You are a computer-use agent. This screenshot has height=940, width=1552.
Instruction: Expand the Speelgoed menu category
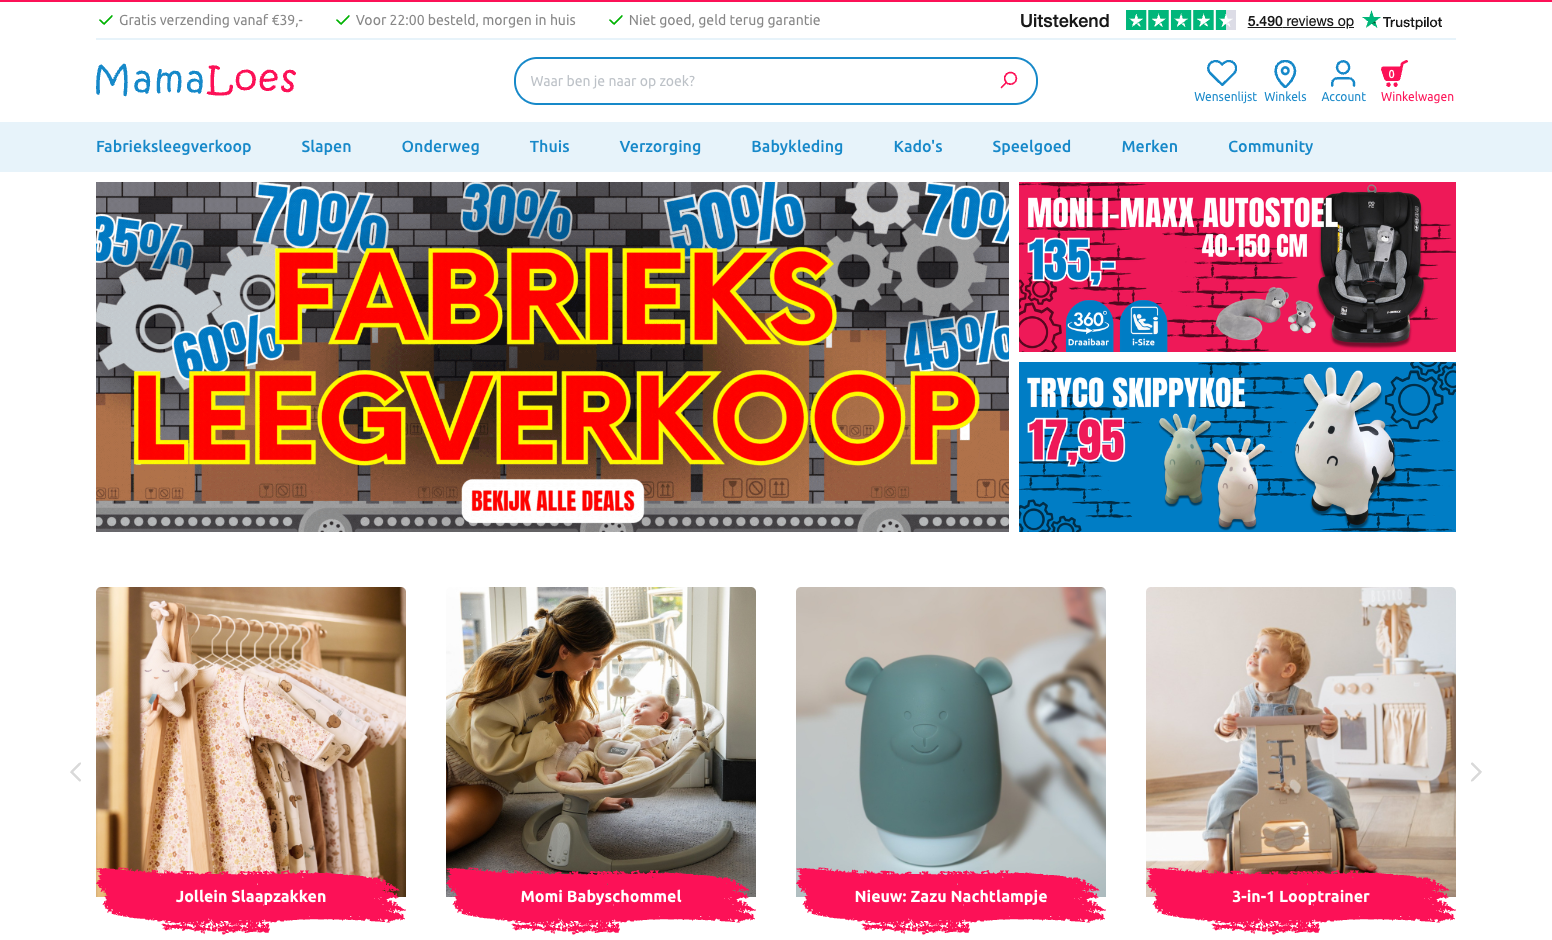click(x=1031, y=146)
